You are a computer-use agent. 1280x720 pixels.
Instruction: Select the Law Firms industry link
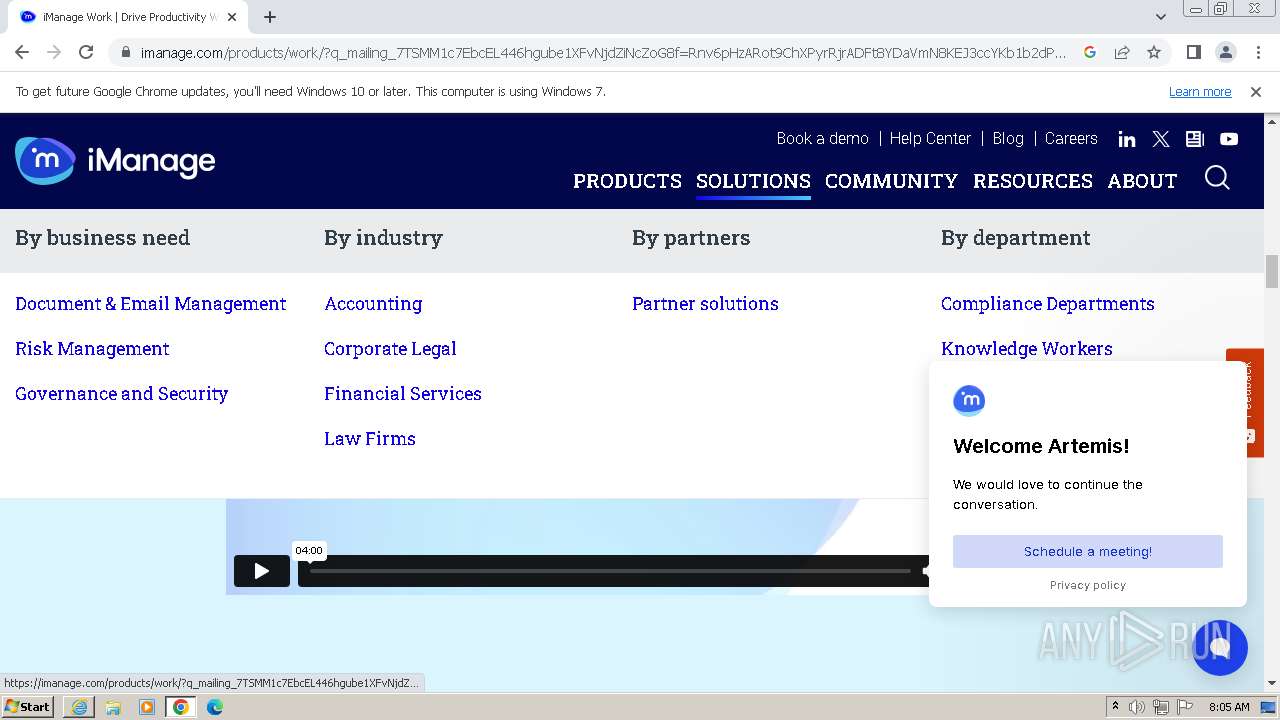[370, 439]
